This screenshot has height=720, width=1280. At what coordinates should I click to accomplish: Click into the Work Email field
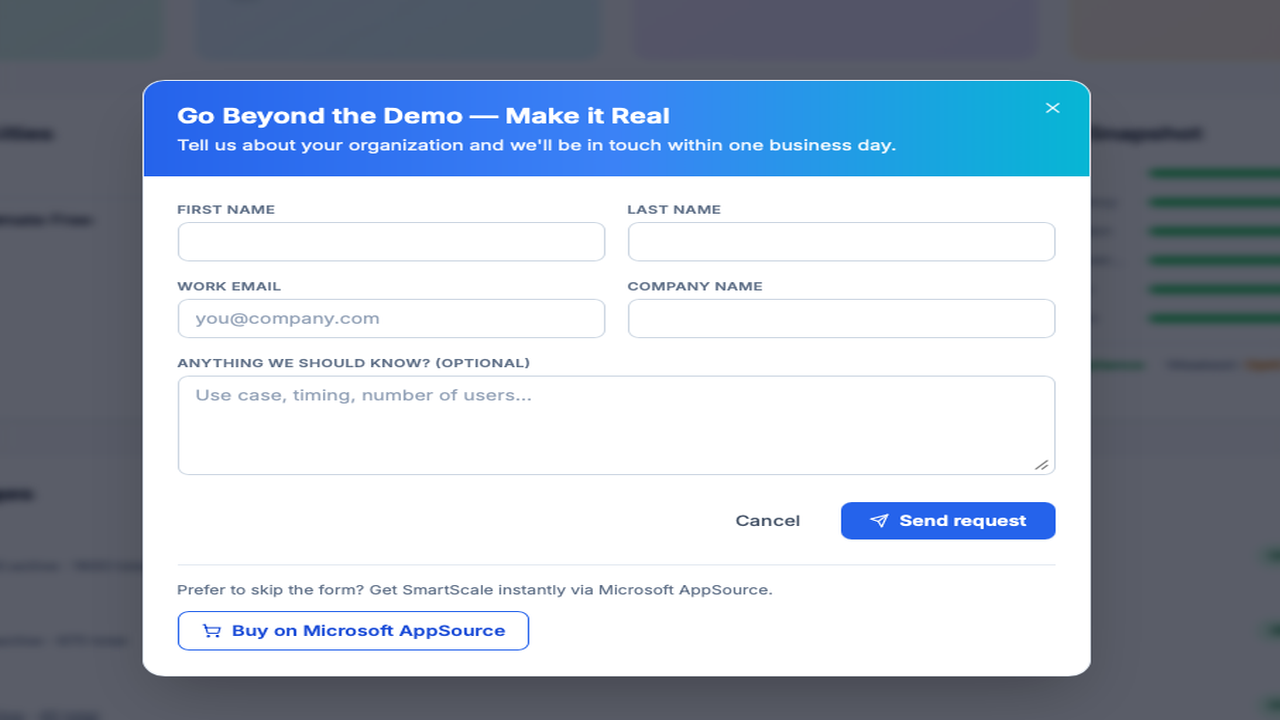(391, 319)
